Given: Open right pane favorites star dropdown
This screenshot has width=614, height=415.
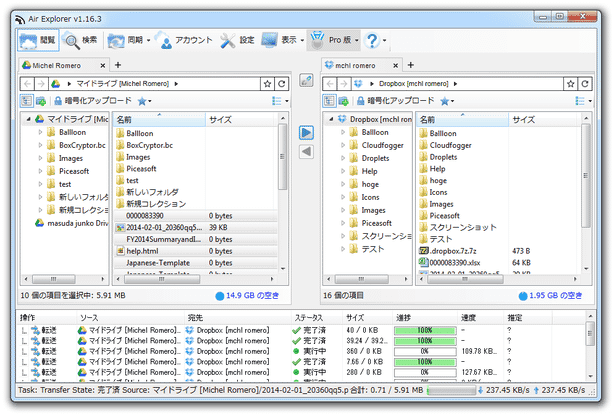Looking at the screenshot, I should 447,101.
